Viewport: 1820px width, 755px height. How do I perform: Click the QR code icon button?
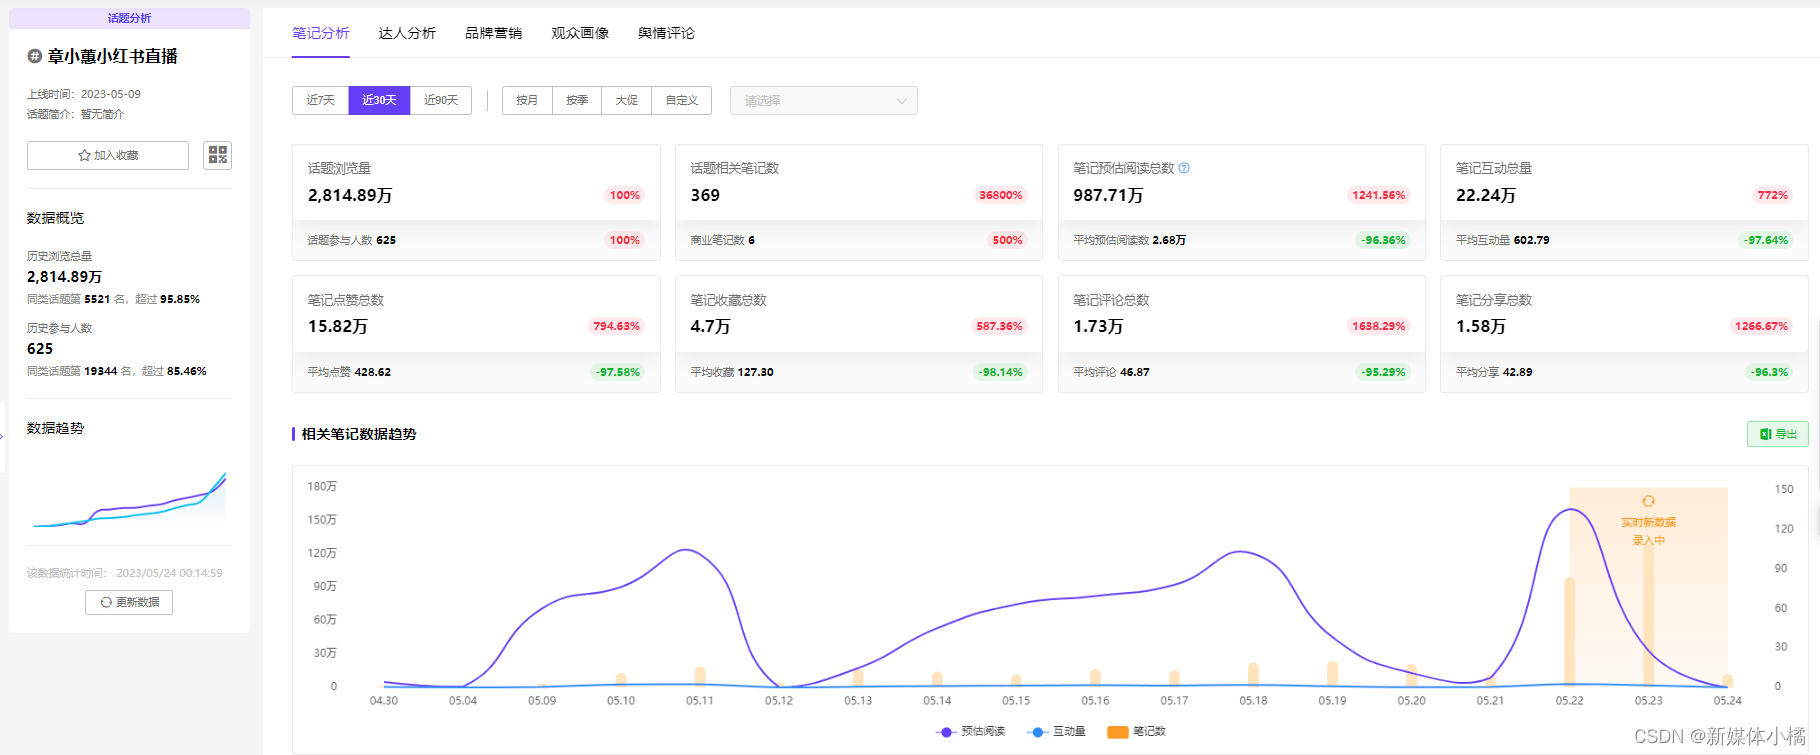tap(217, 155)
